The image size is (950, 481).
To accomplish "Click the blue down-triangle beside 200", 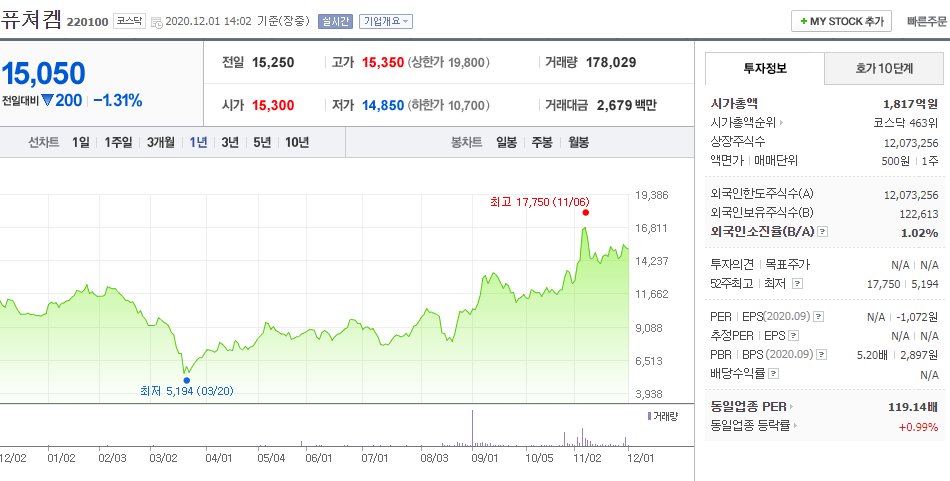I will pos(47,101).
